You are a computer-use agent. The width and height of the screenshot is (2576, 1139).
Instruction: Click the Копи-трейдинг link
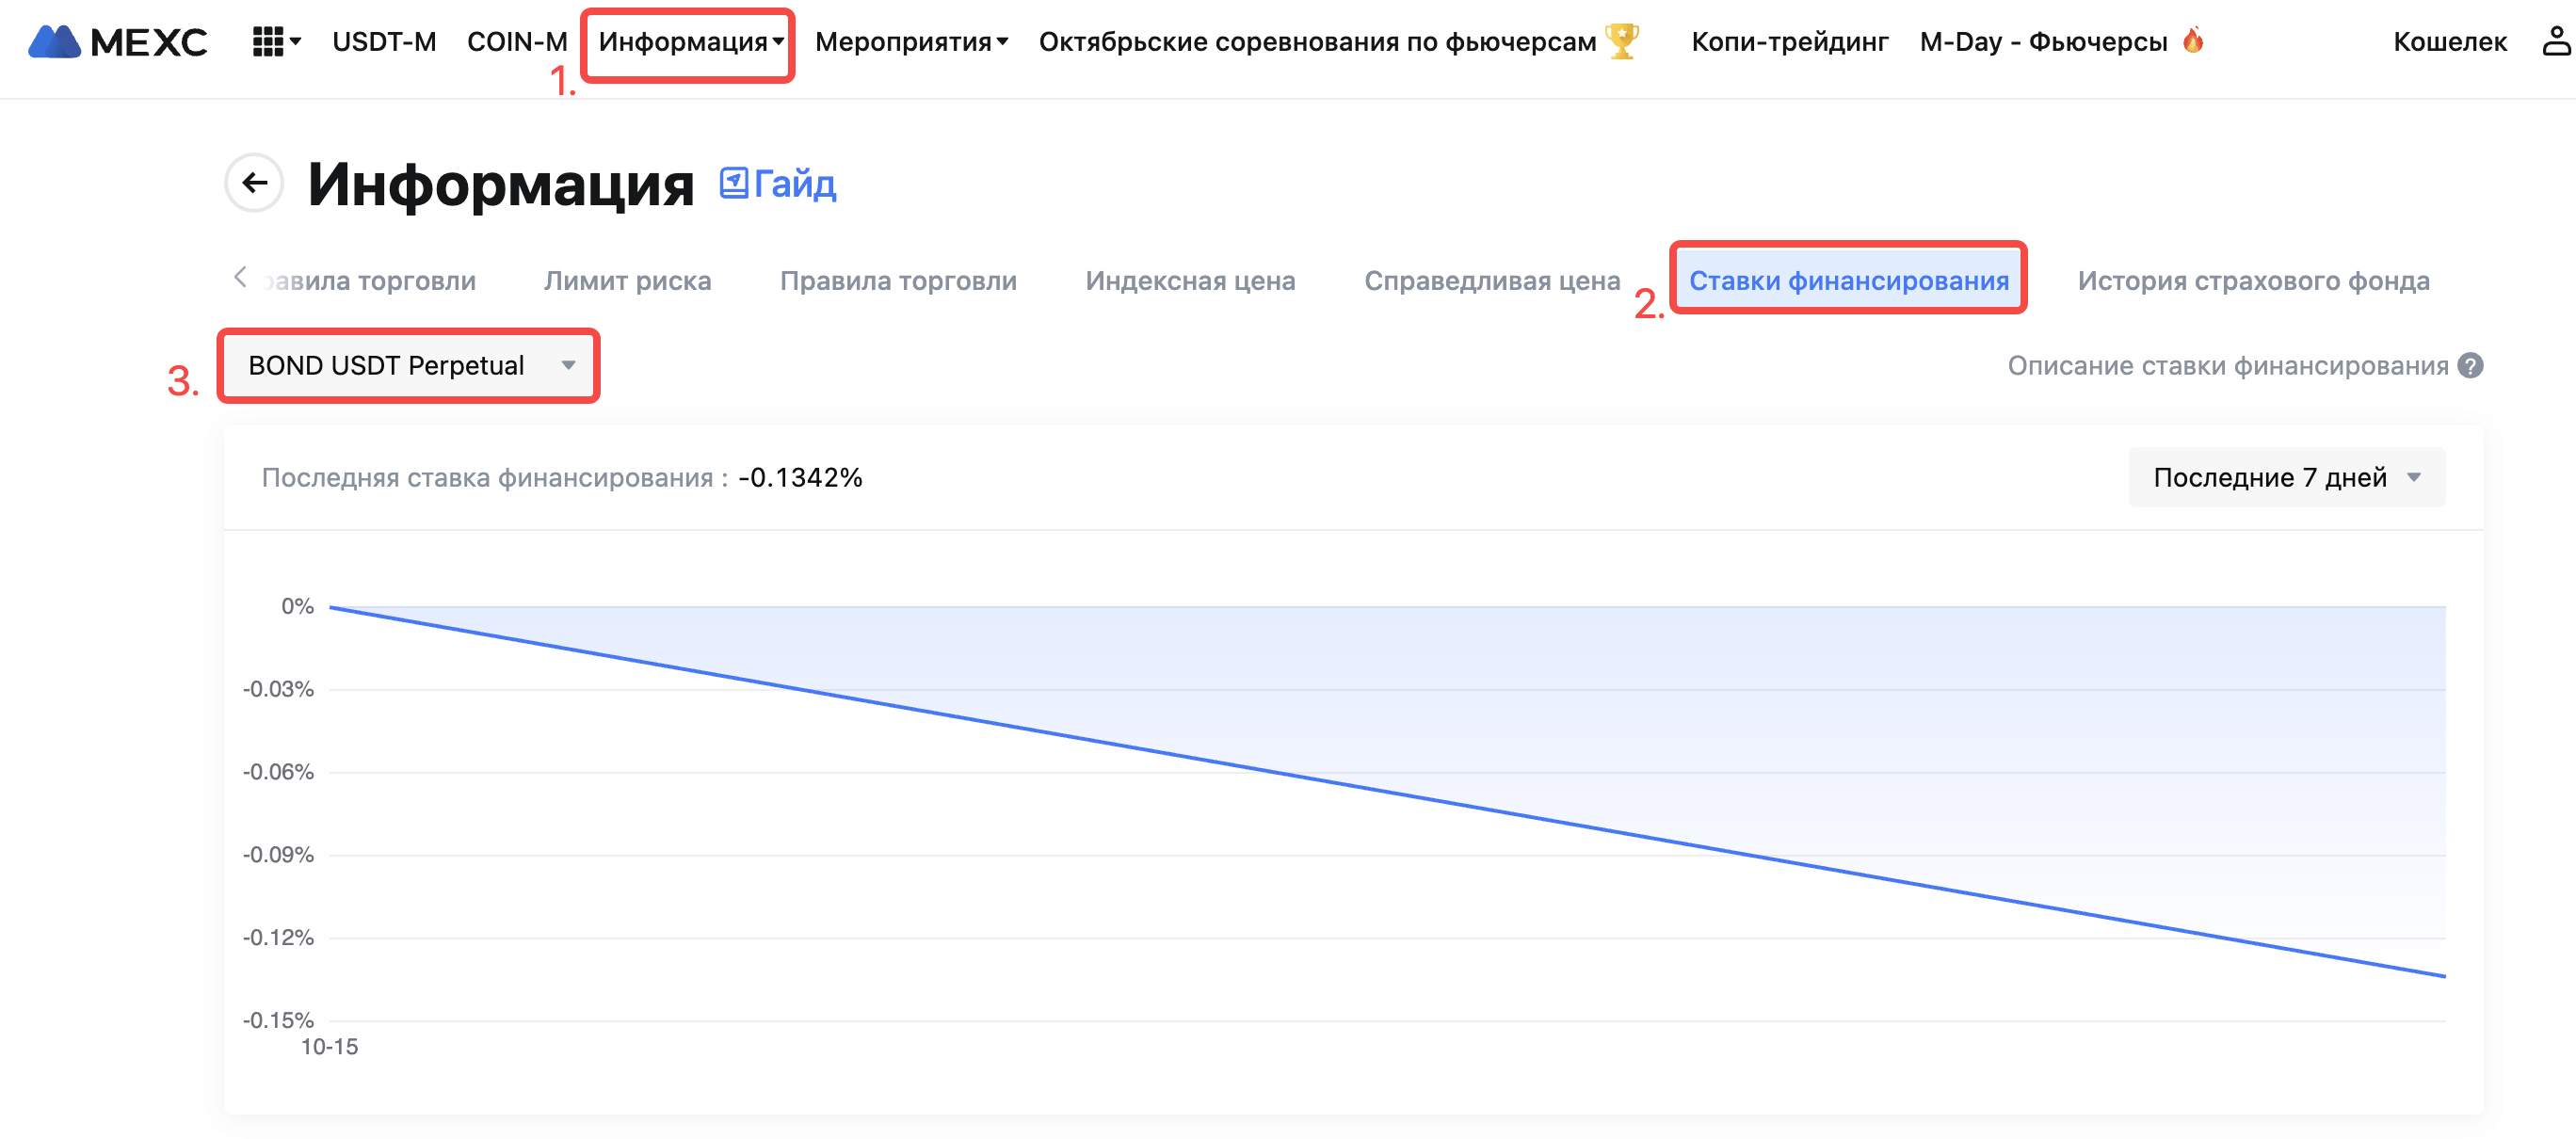tap(1789, 42)
